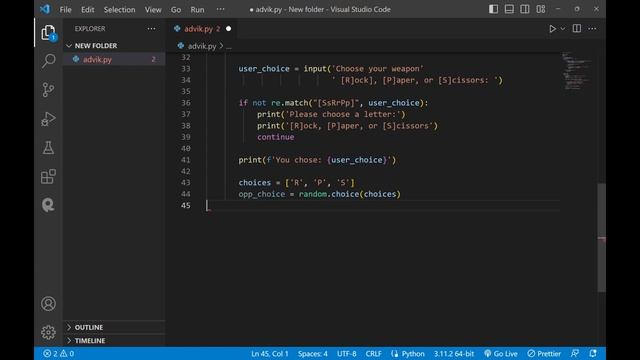Screen dimensions: 640x360
Task: Change line endings via CRLF
Action: click(x=373, y=353)
